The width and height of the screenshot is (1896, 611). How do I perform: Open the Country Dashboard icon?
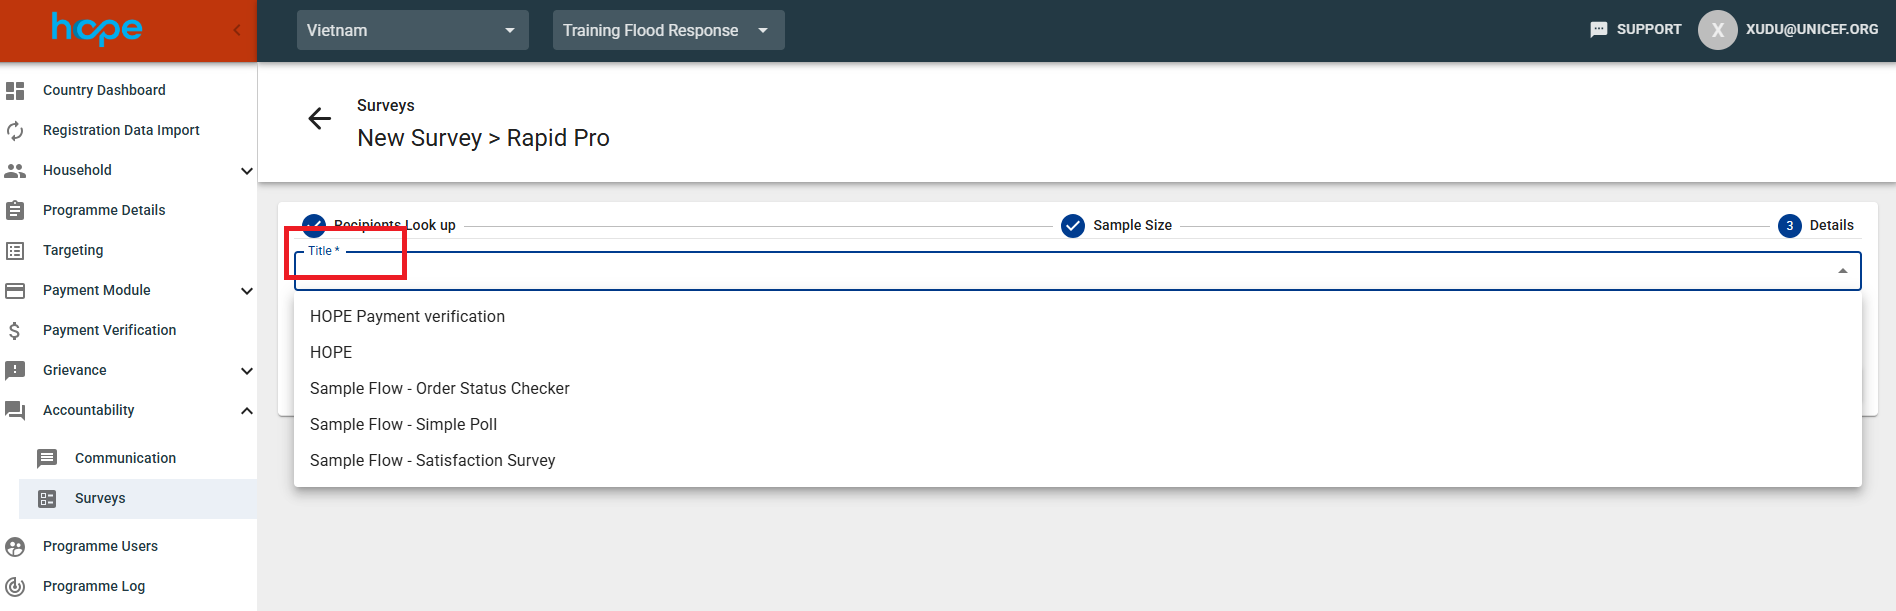coord(15,91)
